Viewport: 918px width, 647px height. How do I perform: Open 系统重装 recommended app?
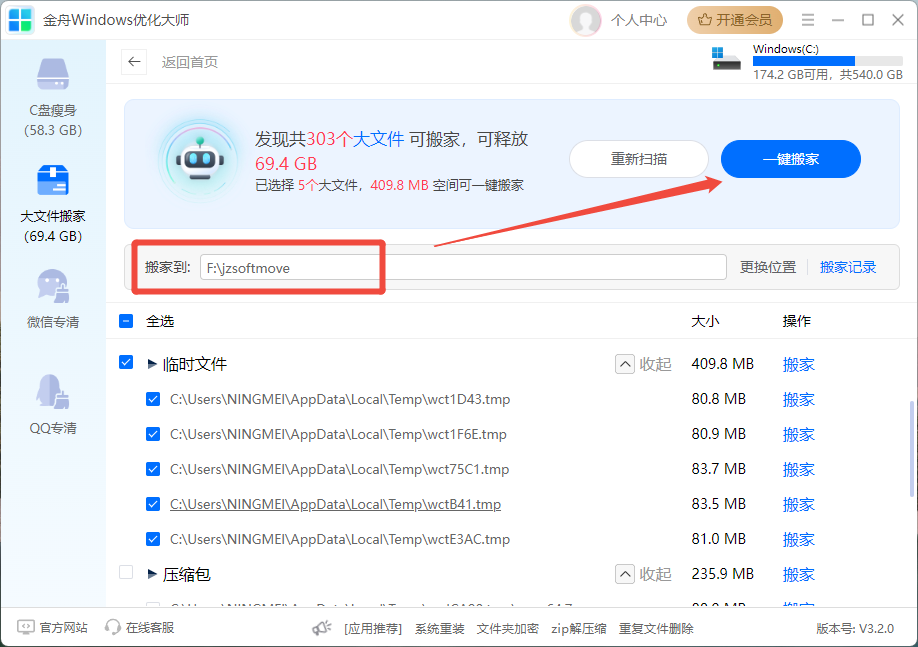440,628
